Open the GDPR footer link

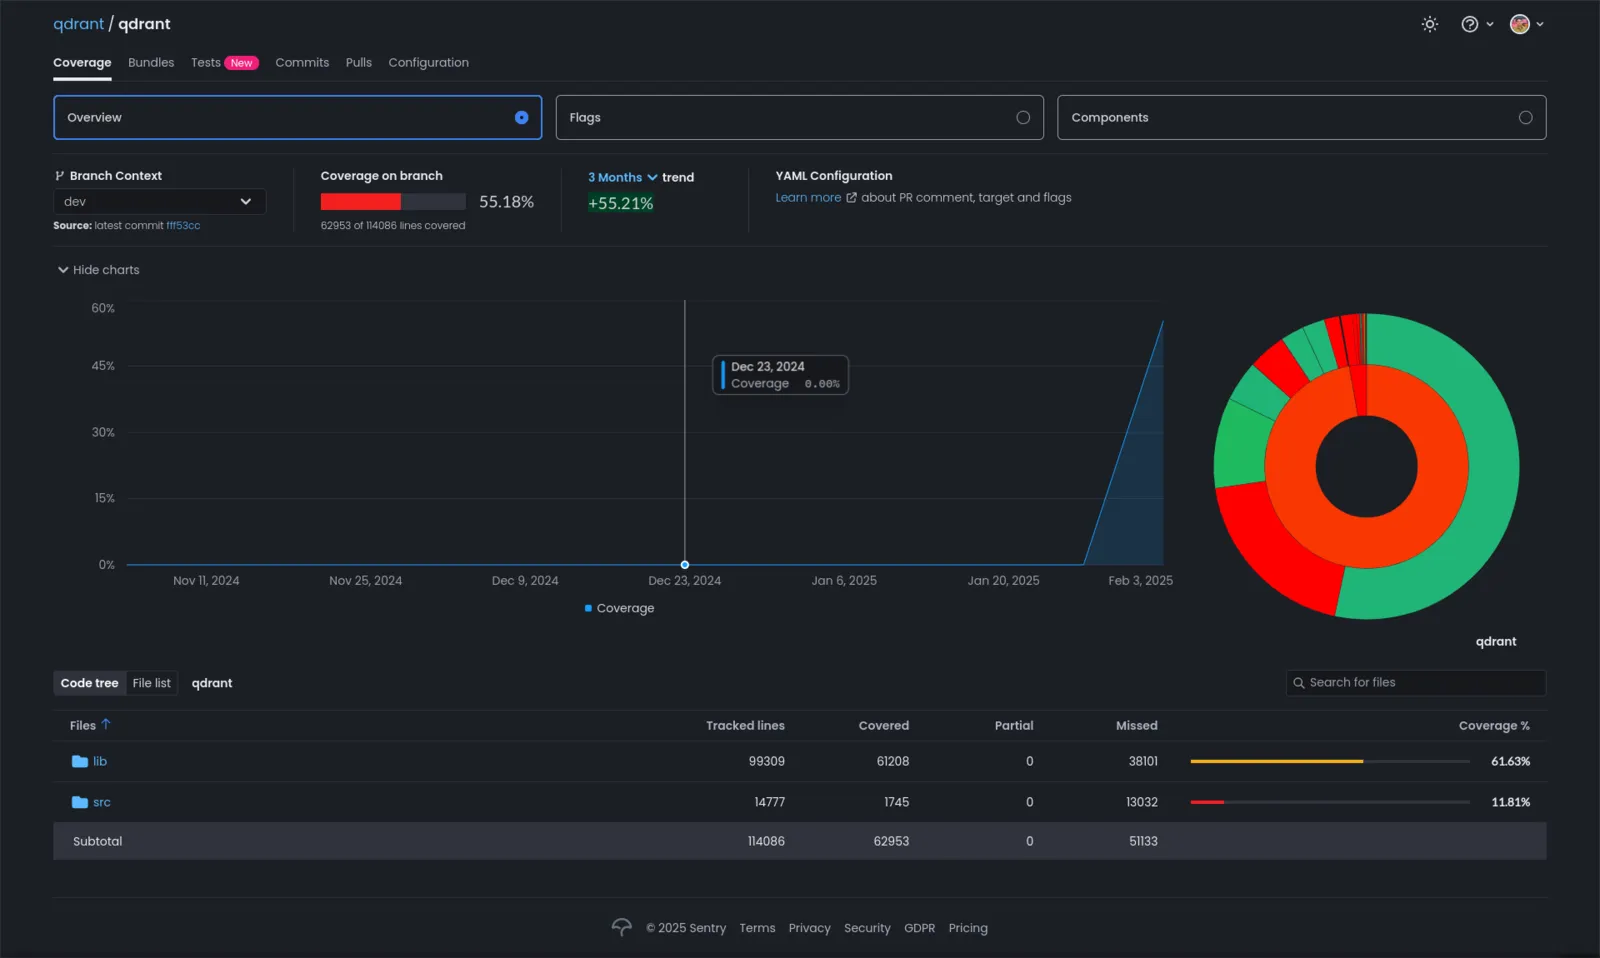pyautogui.click(x=919, y=928)
